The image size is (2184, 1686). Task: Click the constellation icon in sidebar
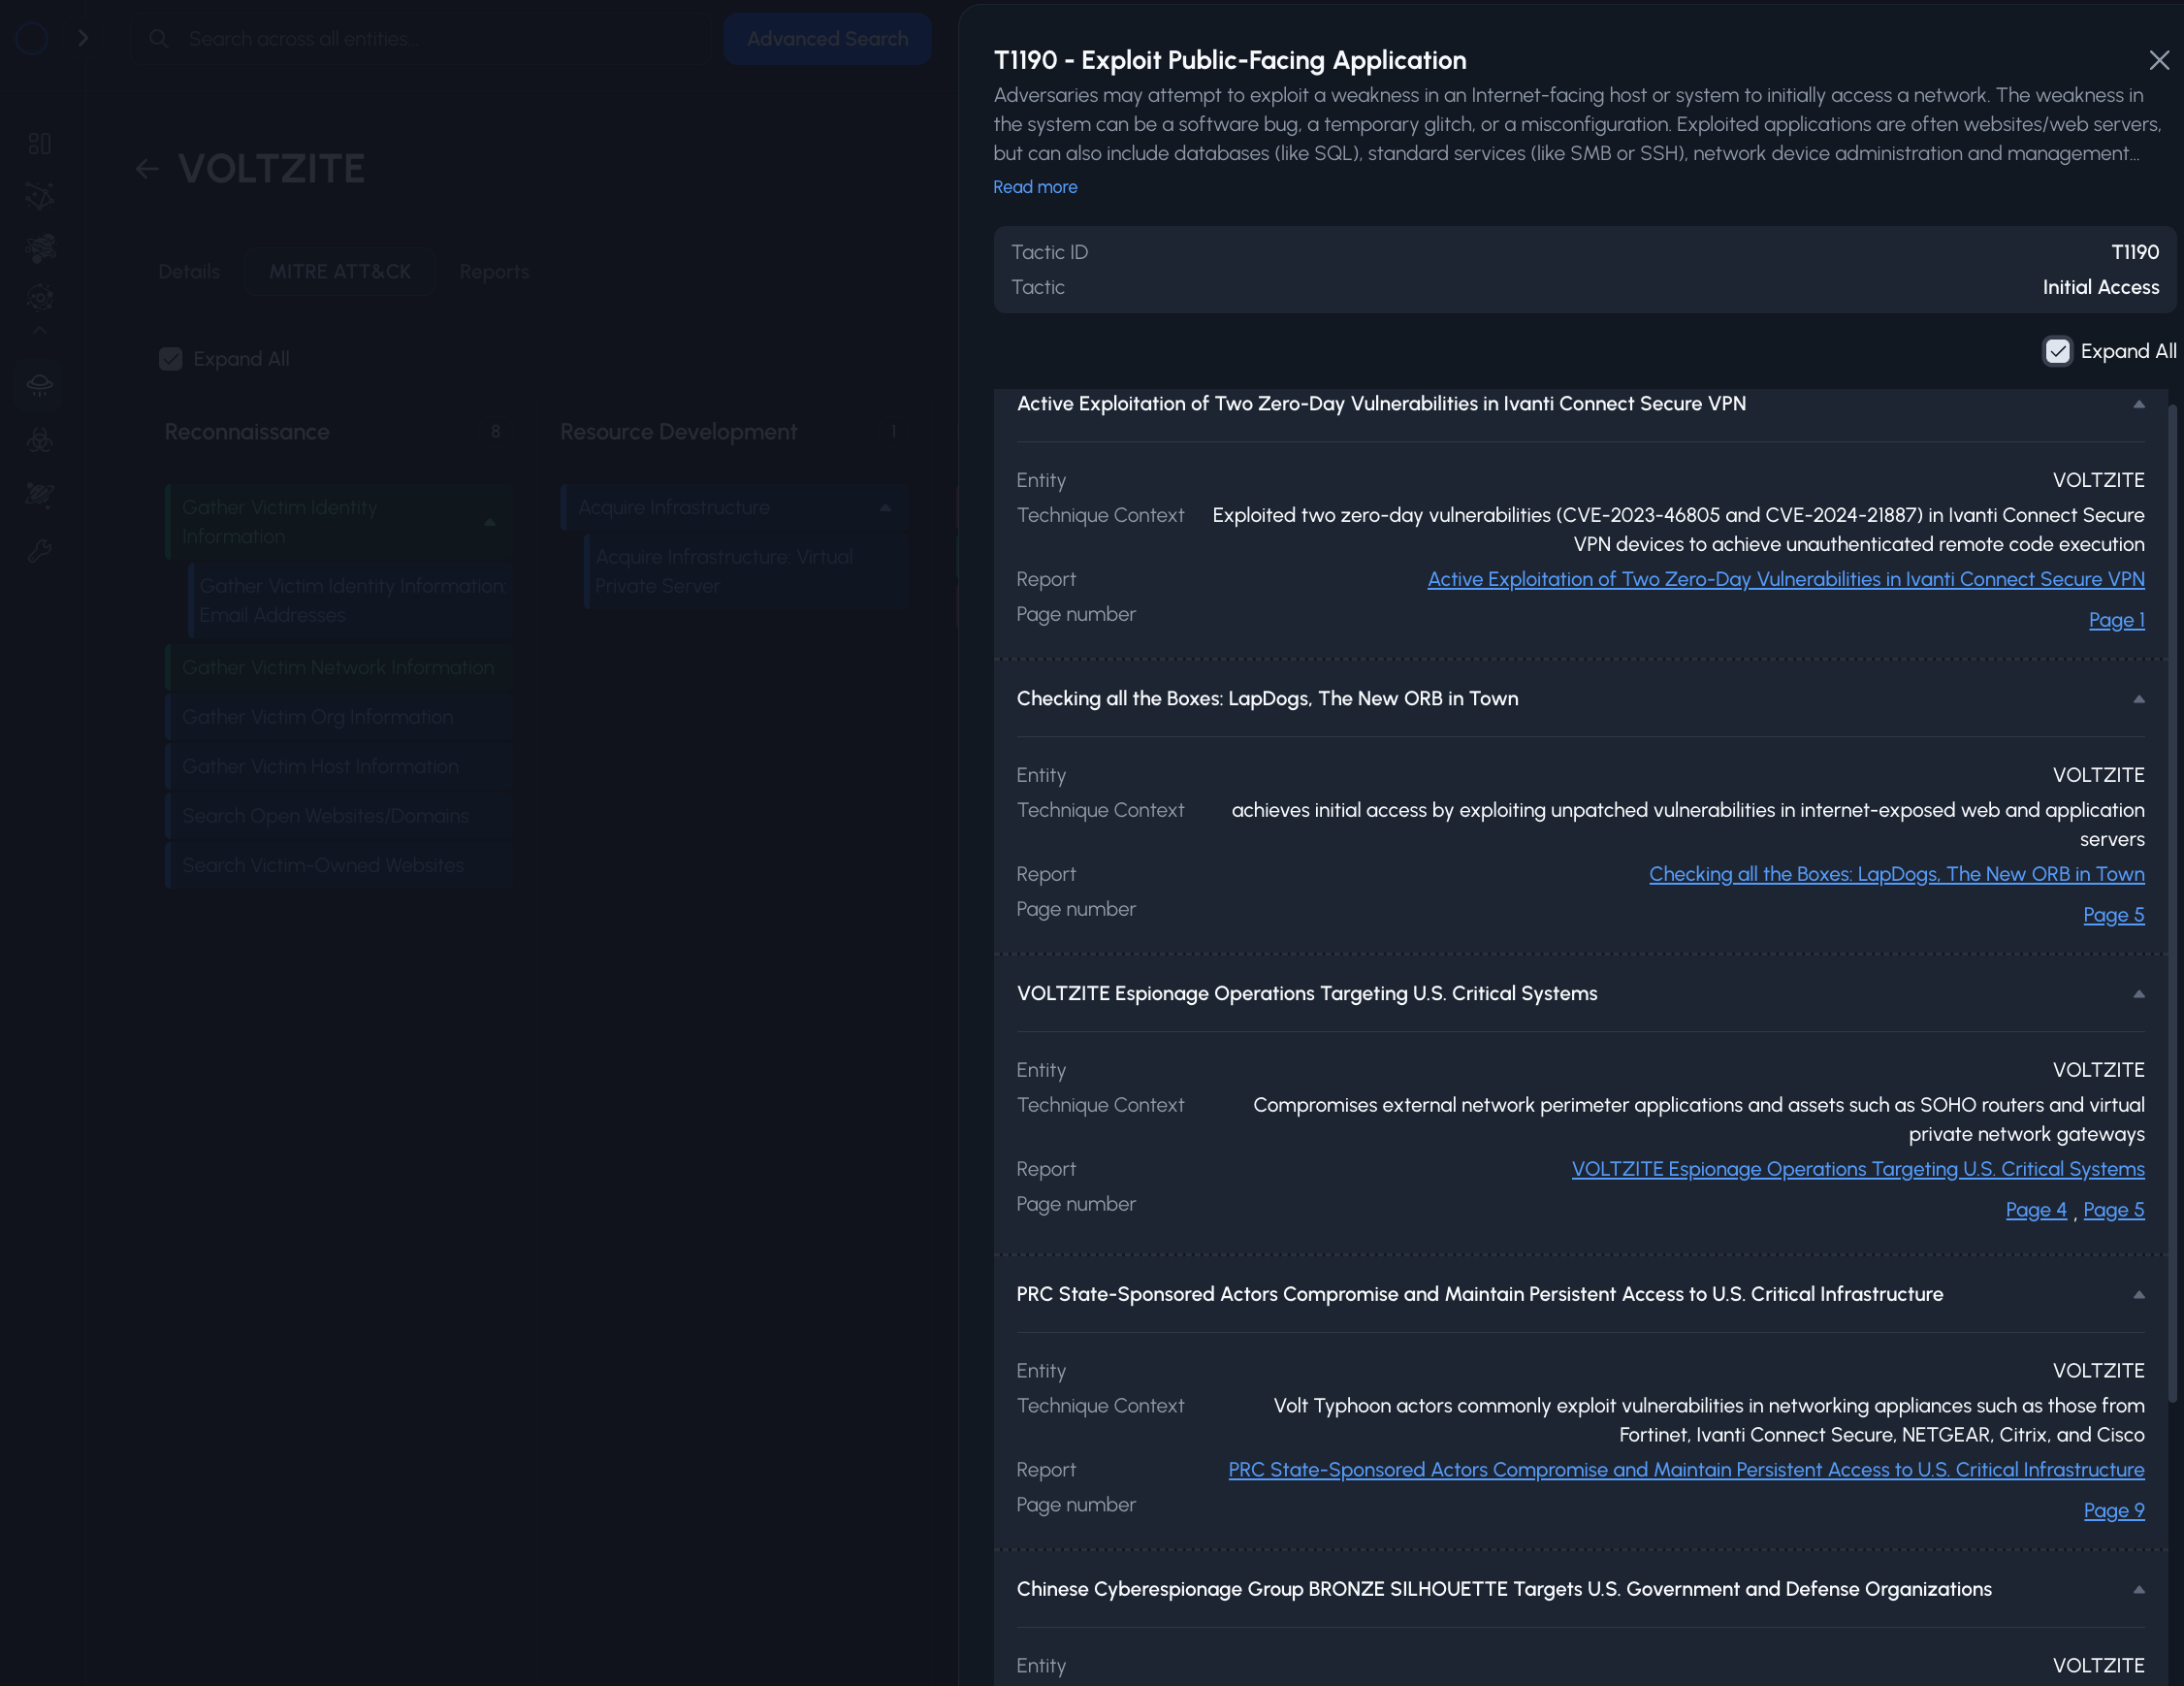tap(40, 195)
